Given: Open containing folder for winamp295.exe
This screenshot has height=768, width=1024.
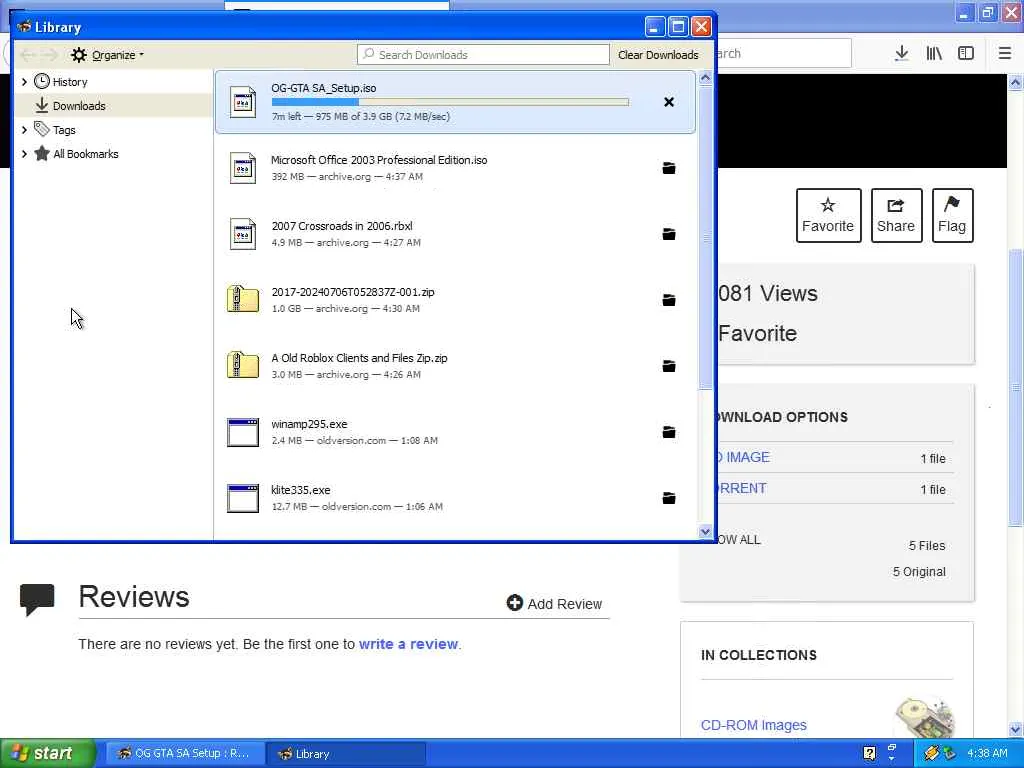Looking at the screenshot, I should [669, 432].
